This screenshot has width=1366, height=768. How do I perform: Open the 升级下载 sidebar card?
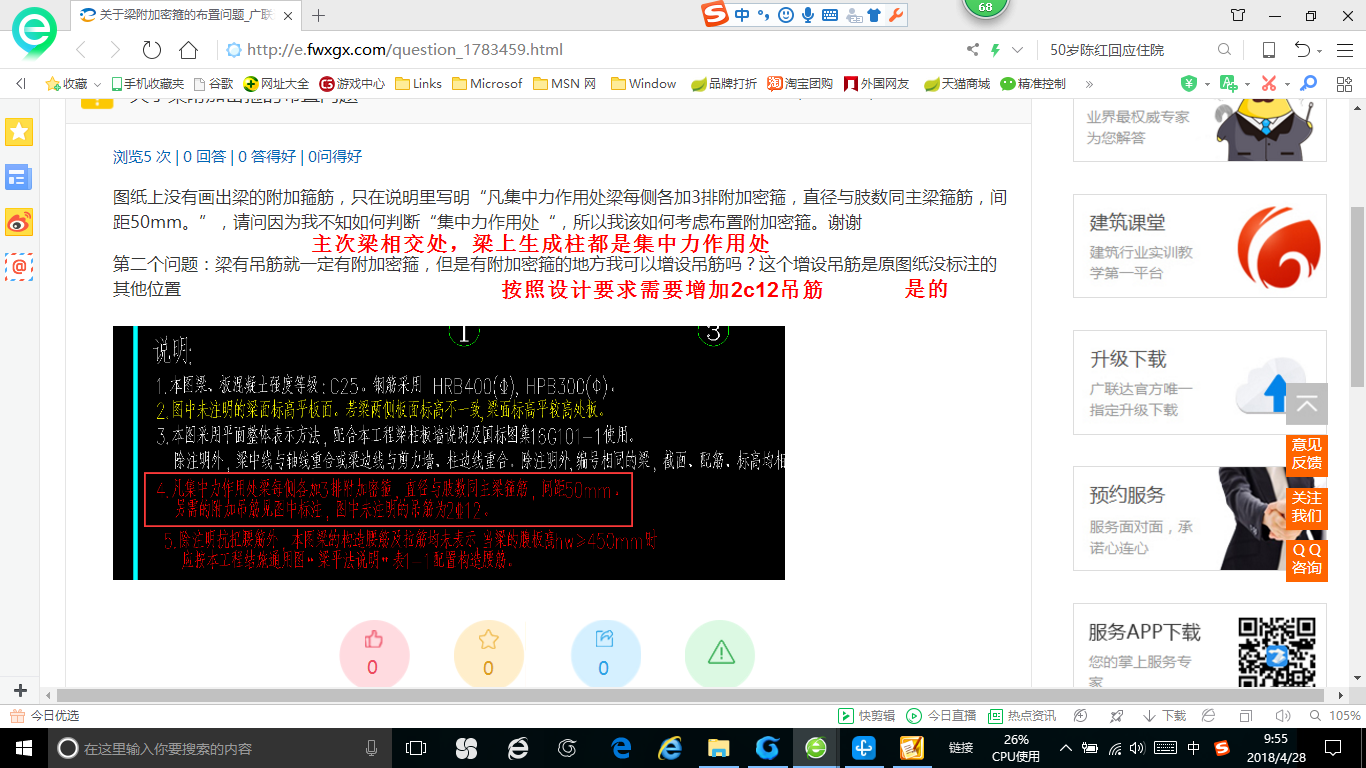[1200, 383]
